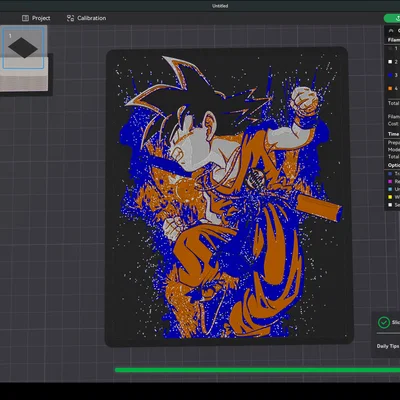Click the Cost label in the legend
400x400 pixels.
pos(393,124)
